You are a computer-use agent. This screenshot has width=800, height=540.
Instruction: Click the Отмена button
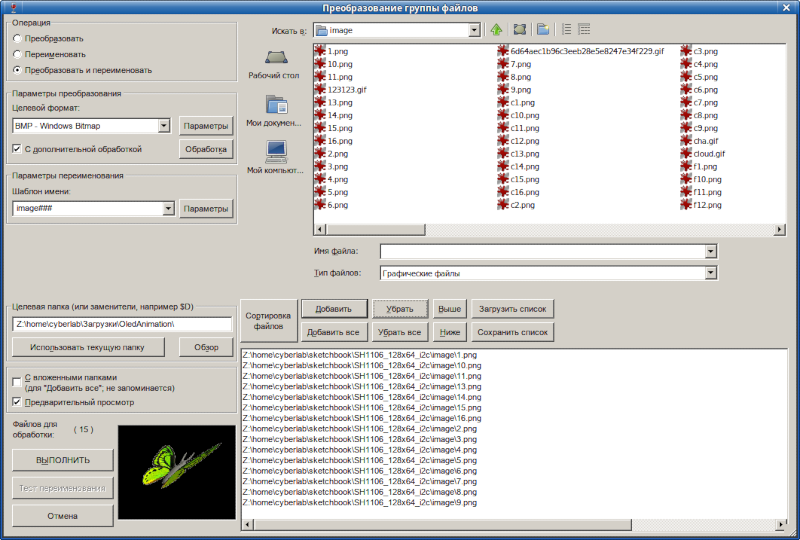(63, 516)
